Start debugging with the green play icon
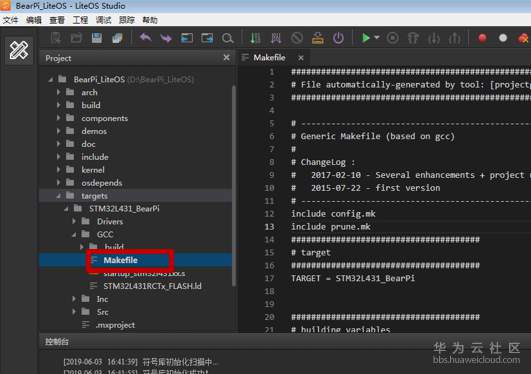The height and width of the screenshot is (374, 531). tap(365, 38)
